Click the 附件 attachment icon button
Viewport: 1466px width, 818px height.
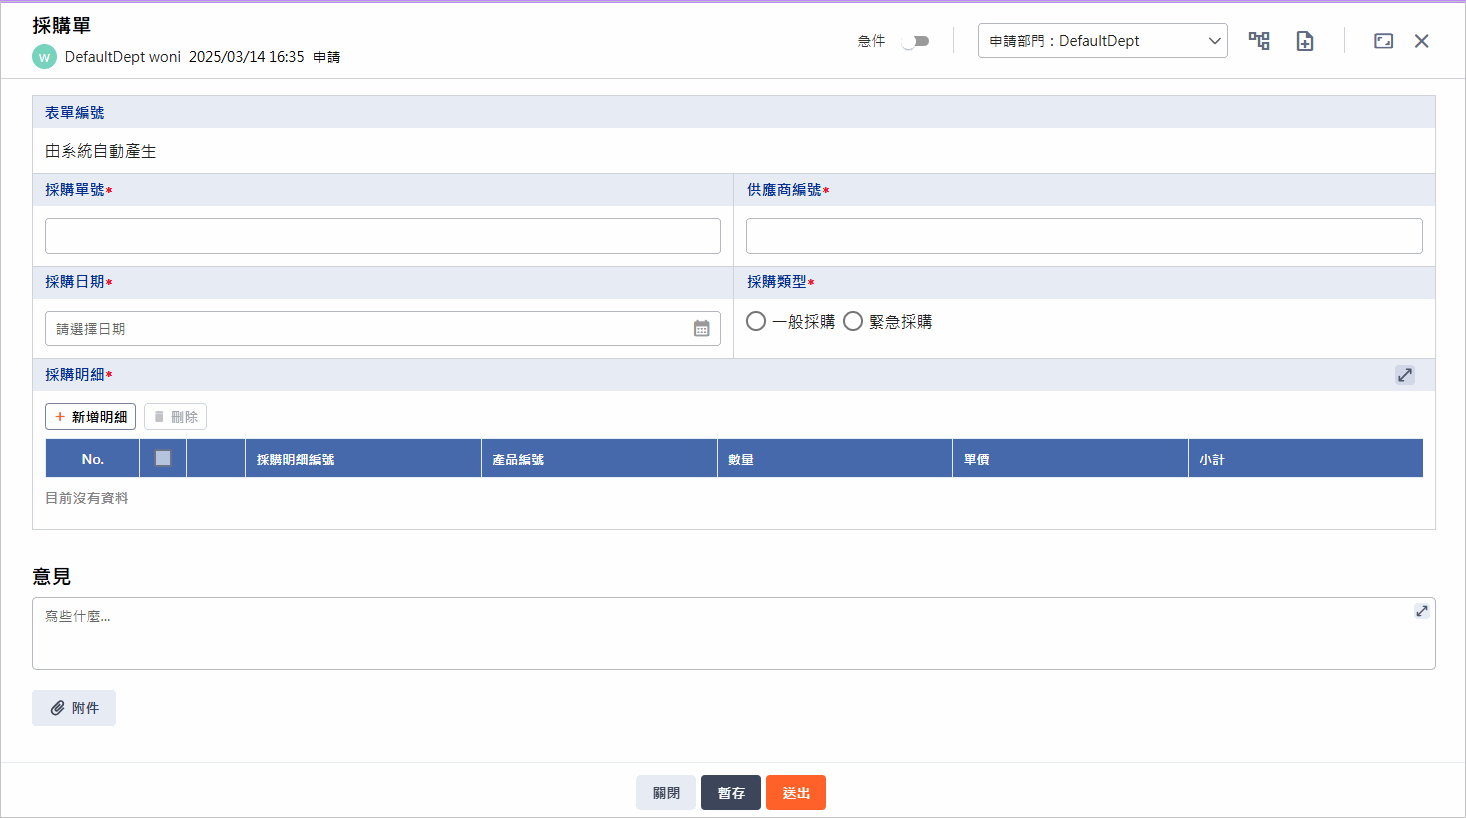coord(57,707)
